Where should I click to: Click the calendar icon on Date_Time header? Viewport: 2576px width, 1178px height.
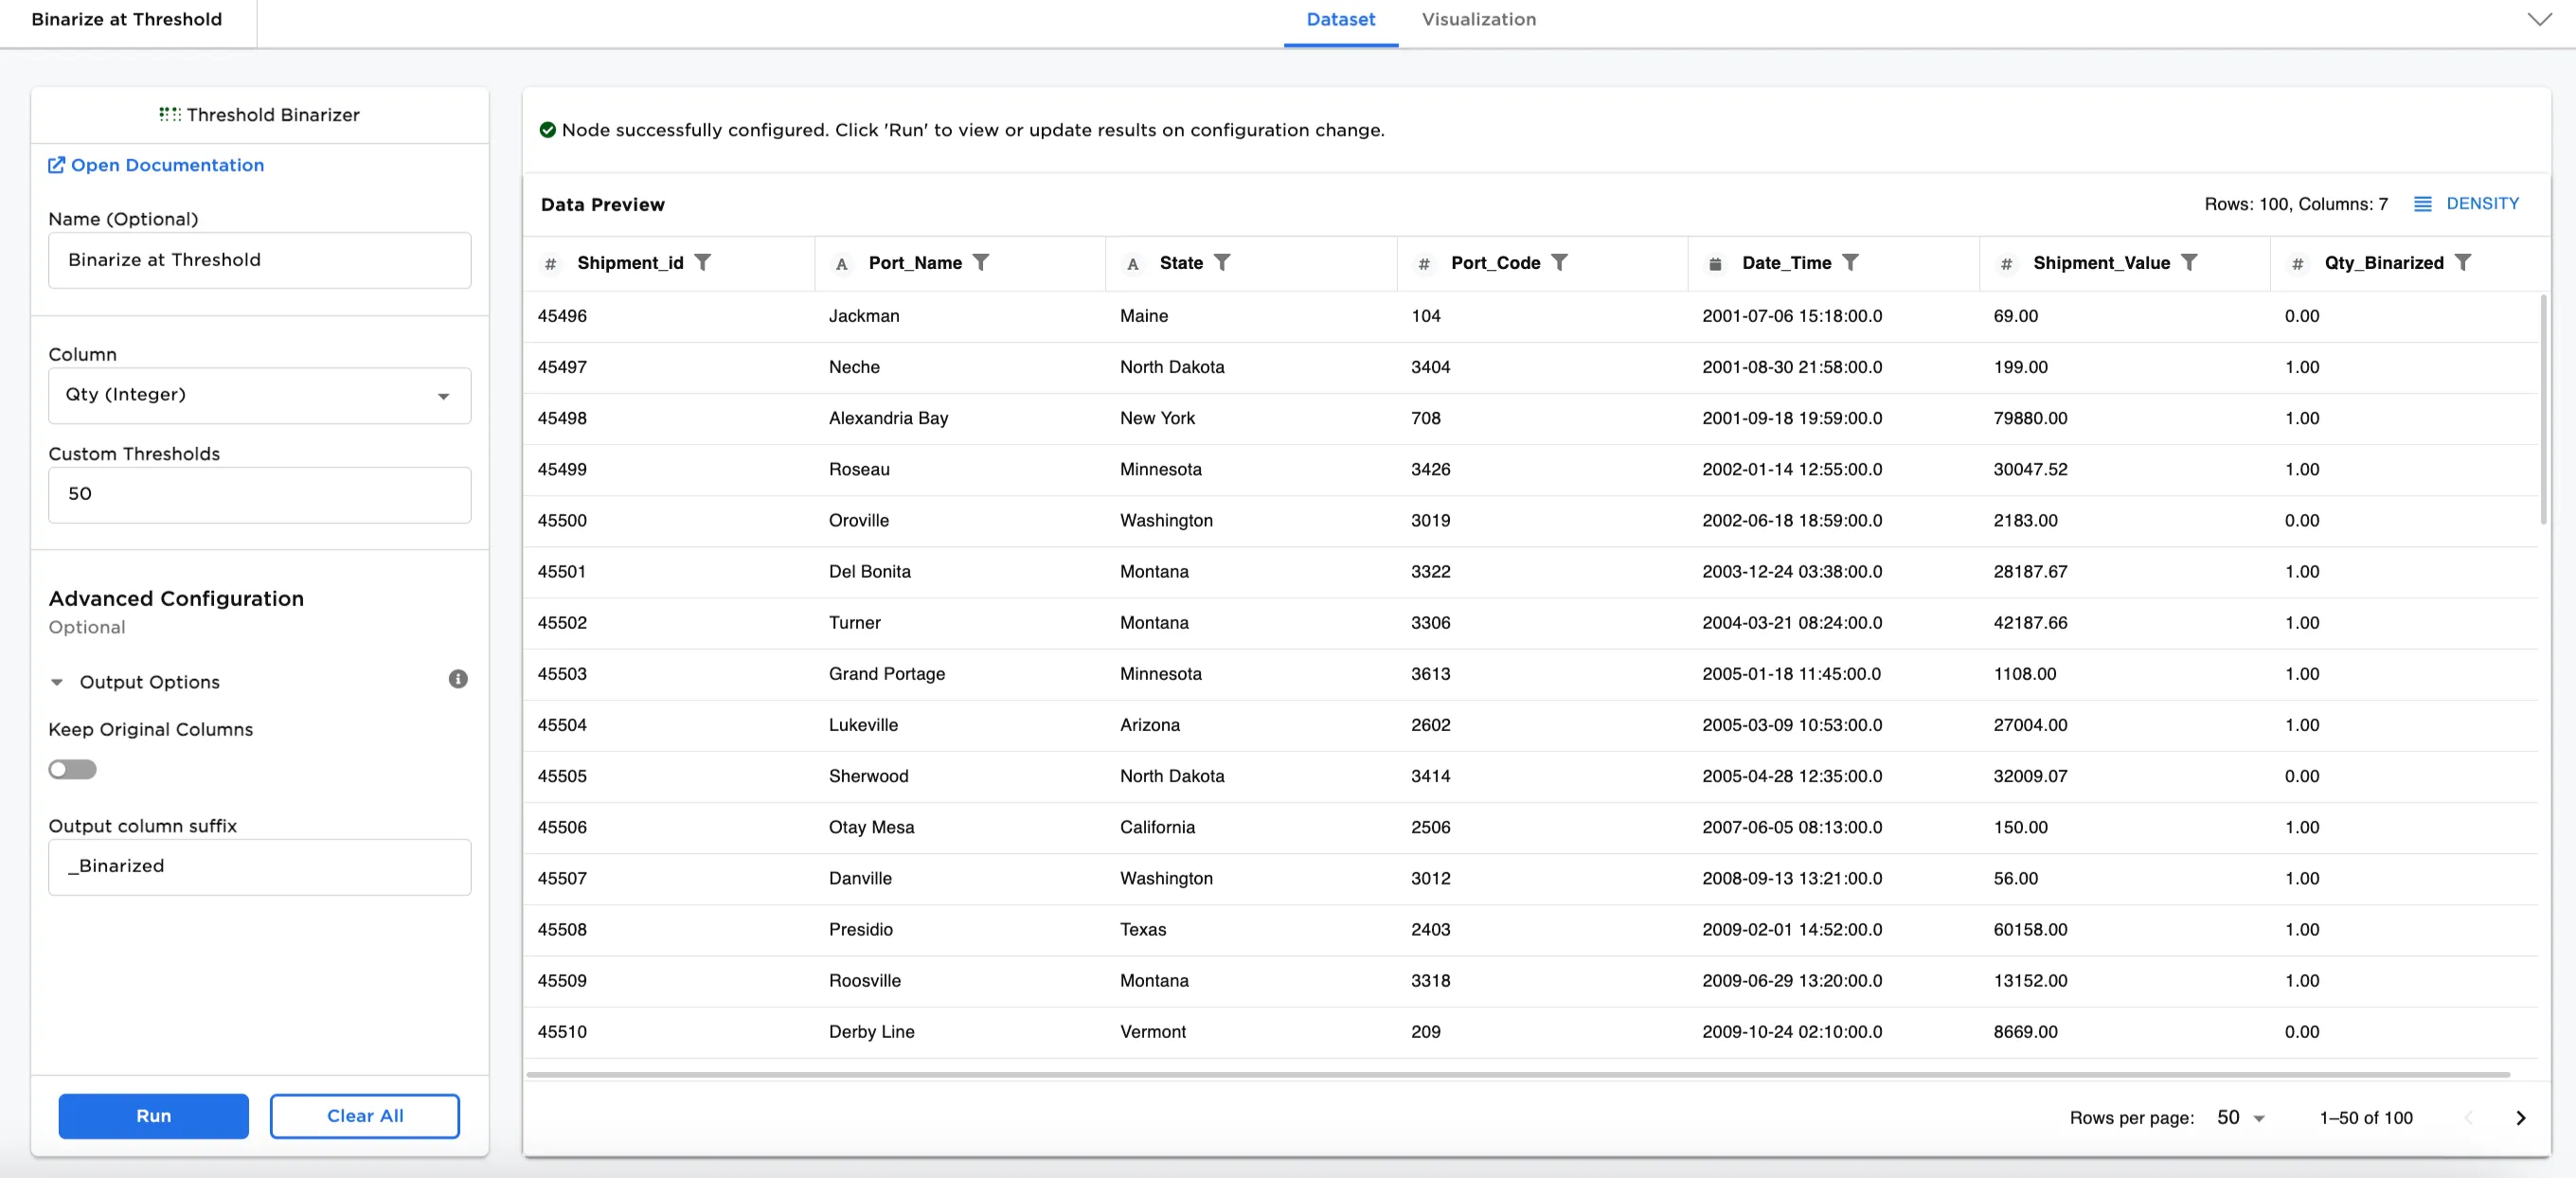(1714, 263)
